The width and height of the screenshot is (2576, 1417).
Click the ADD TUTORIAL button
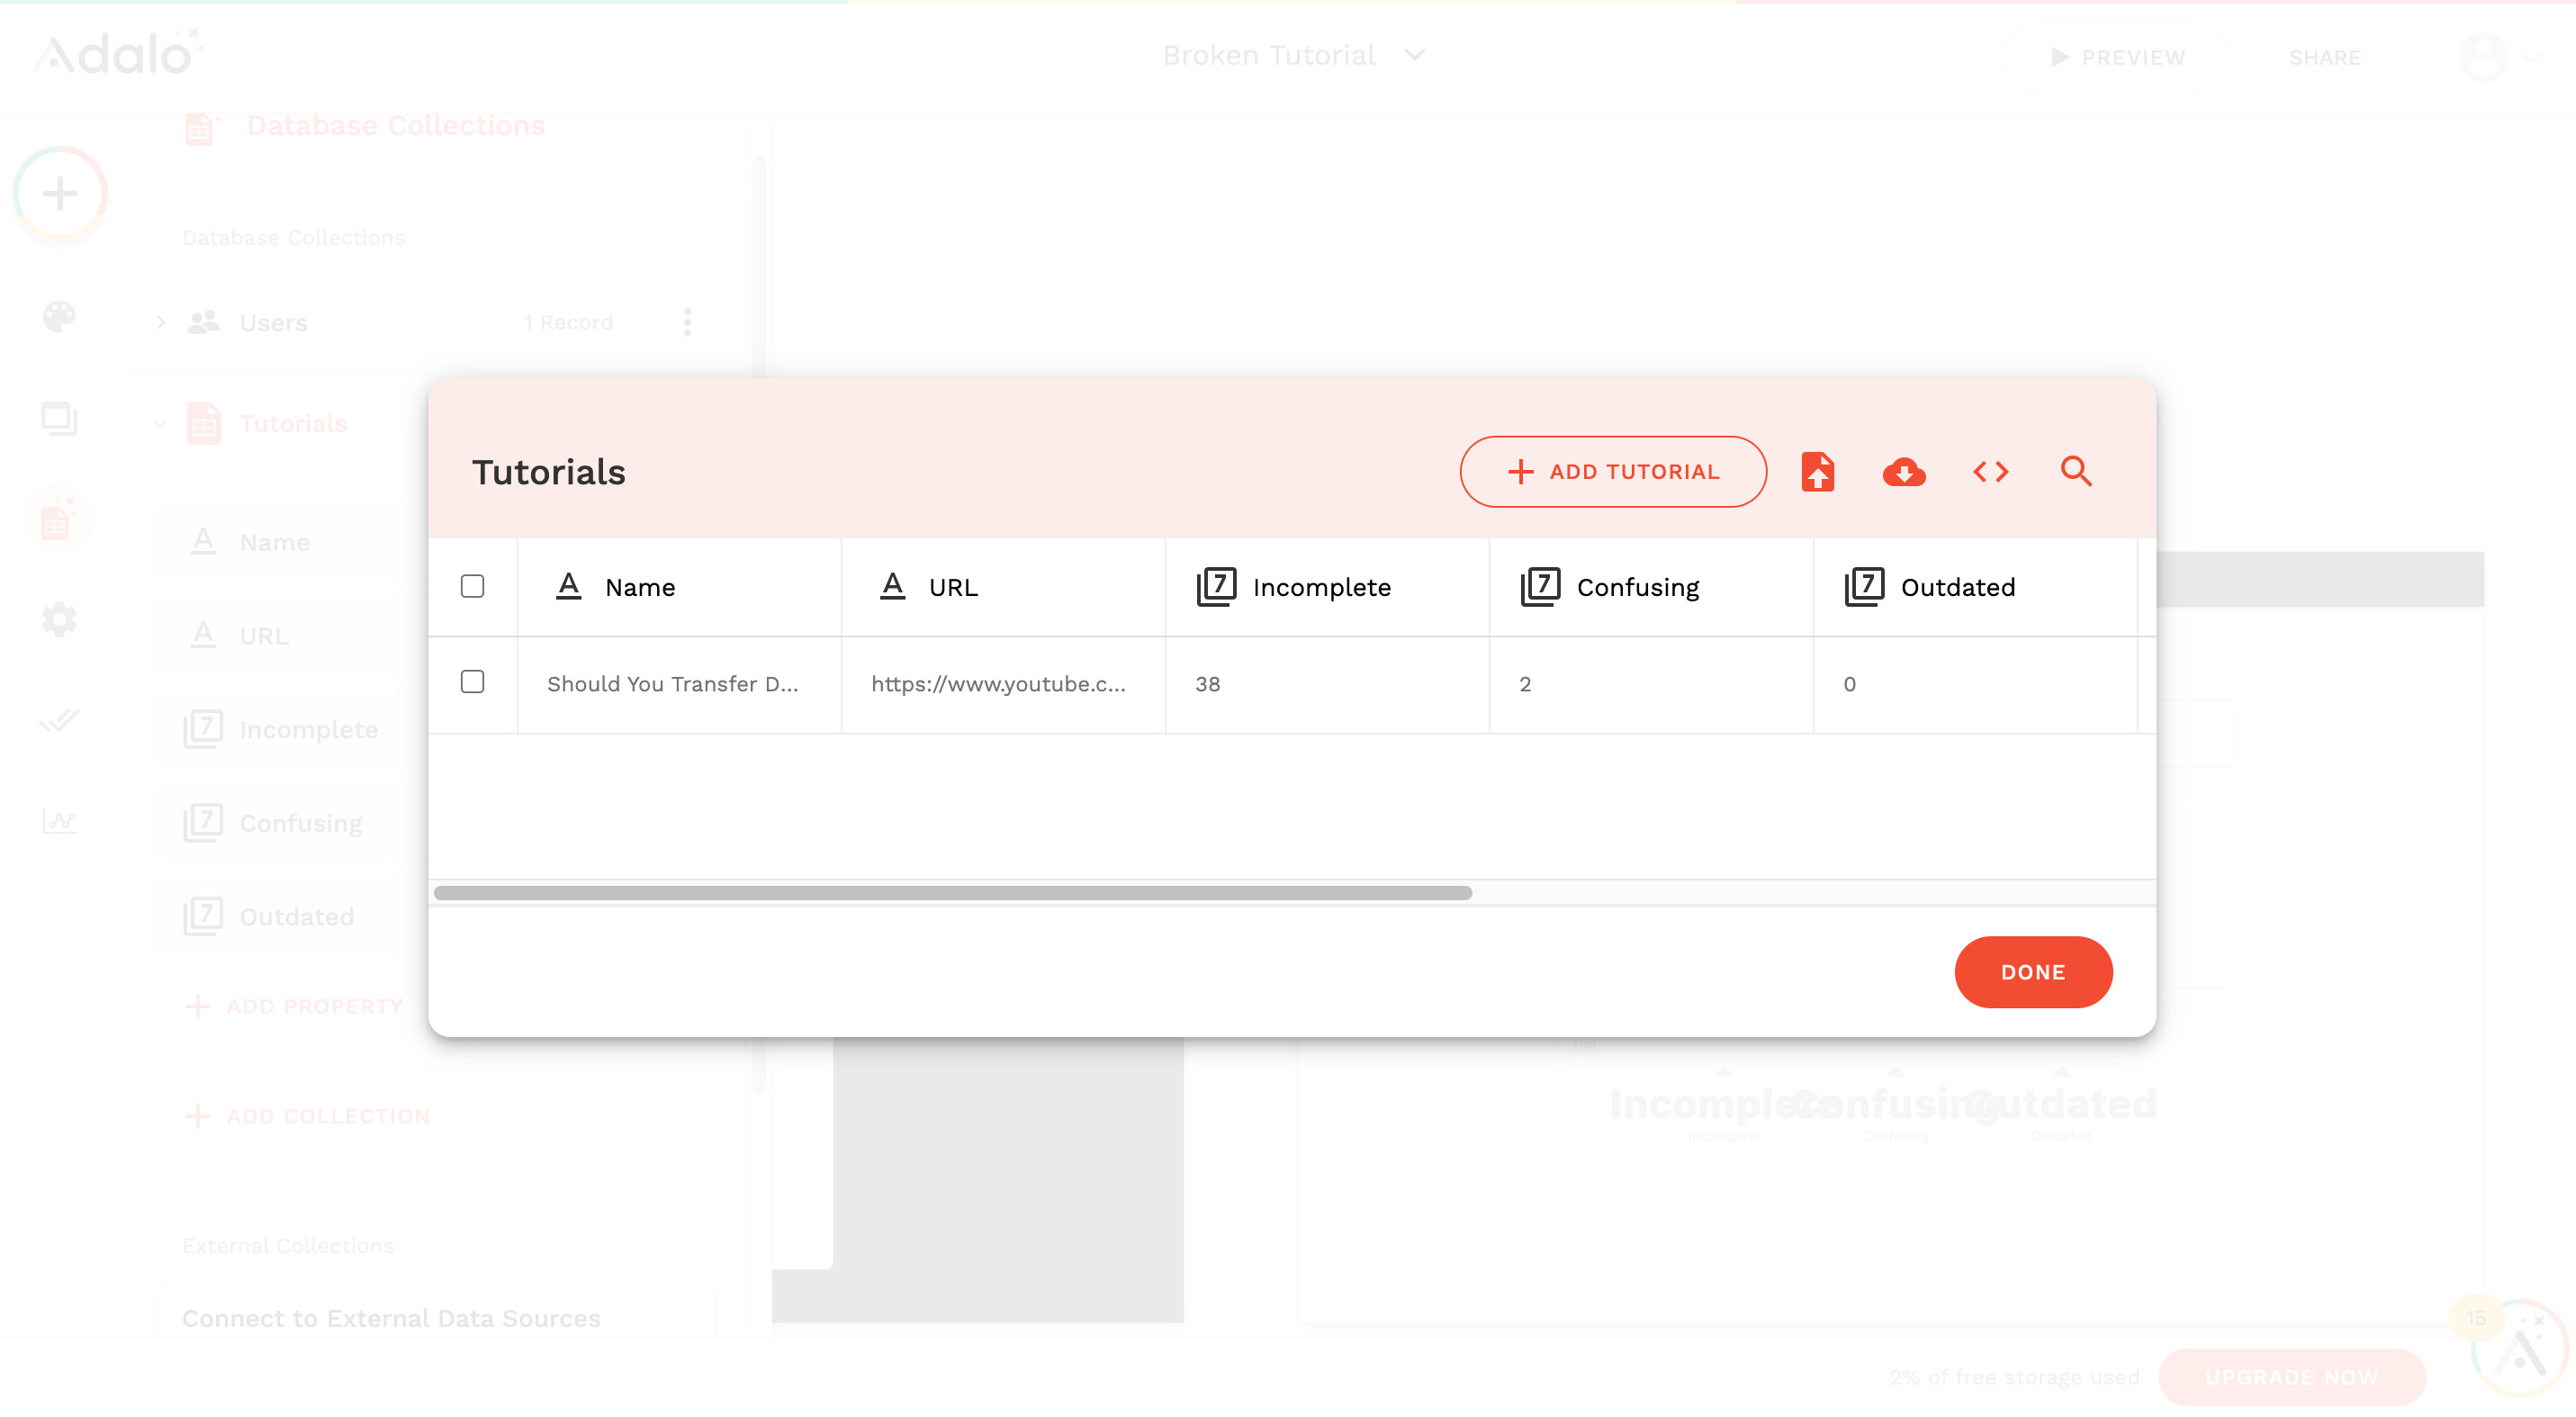1612,471
